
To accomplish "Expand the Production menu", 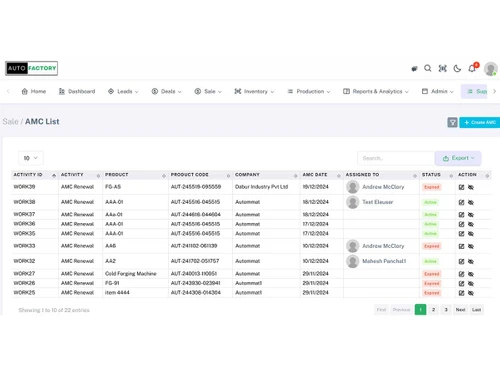I will [309, 91].
